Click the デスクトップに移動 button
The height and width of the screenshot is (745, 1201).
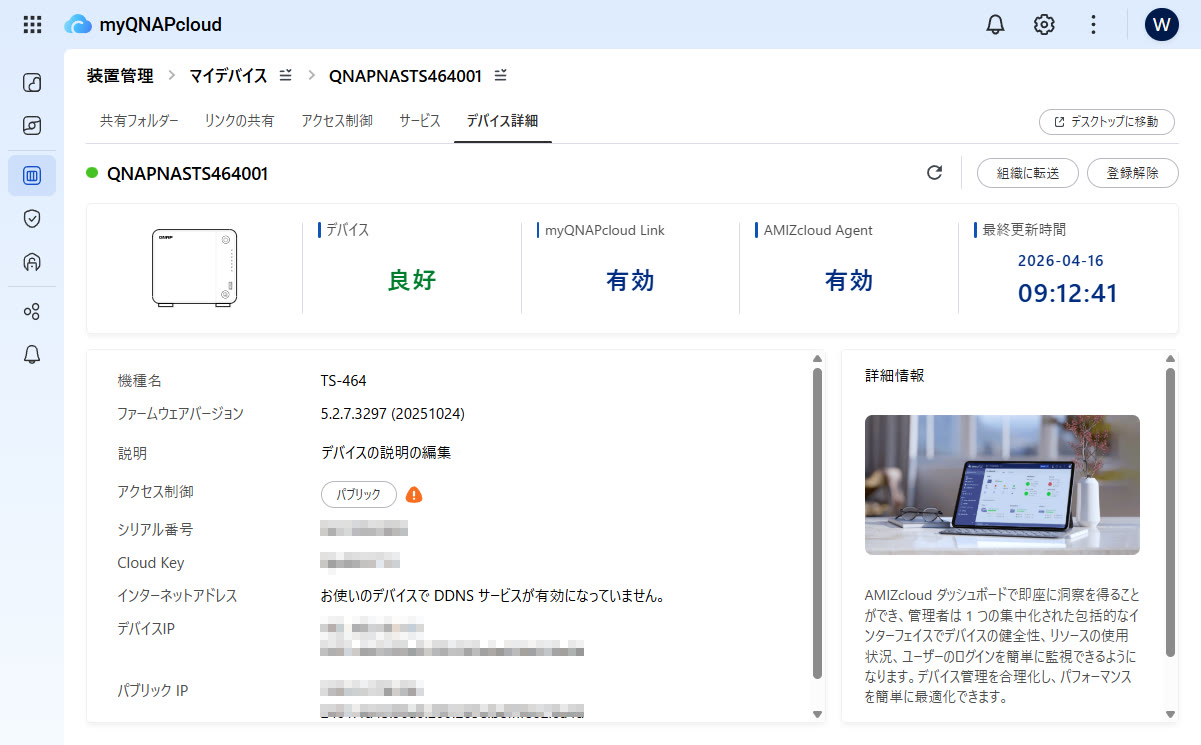point(1106,122)
